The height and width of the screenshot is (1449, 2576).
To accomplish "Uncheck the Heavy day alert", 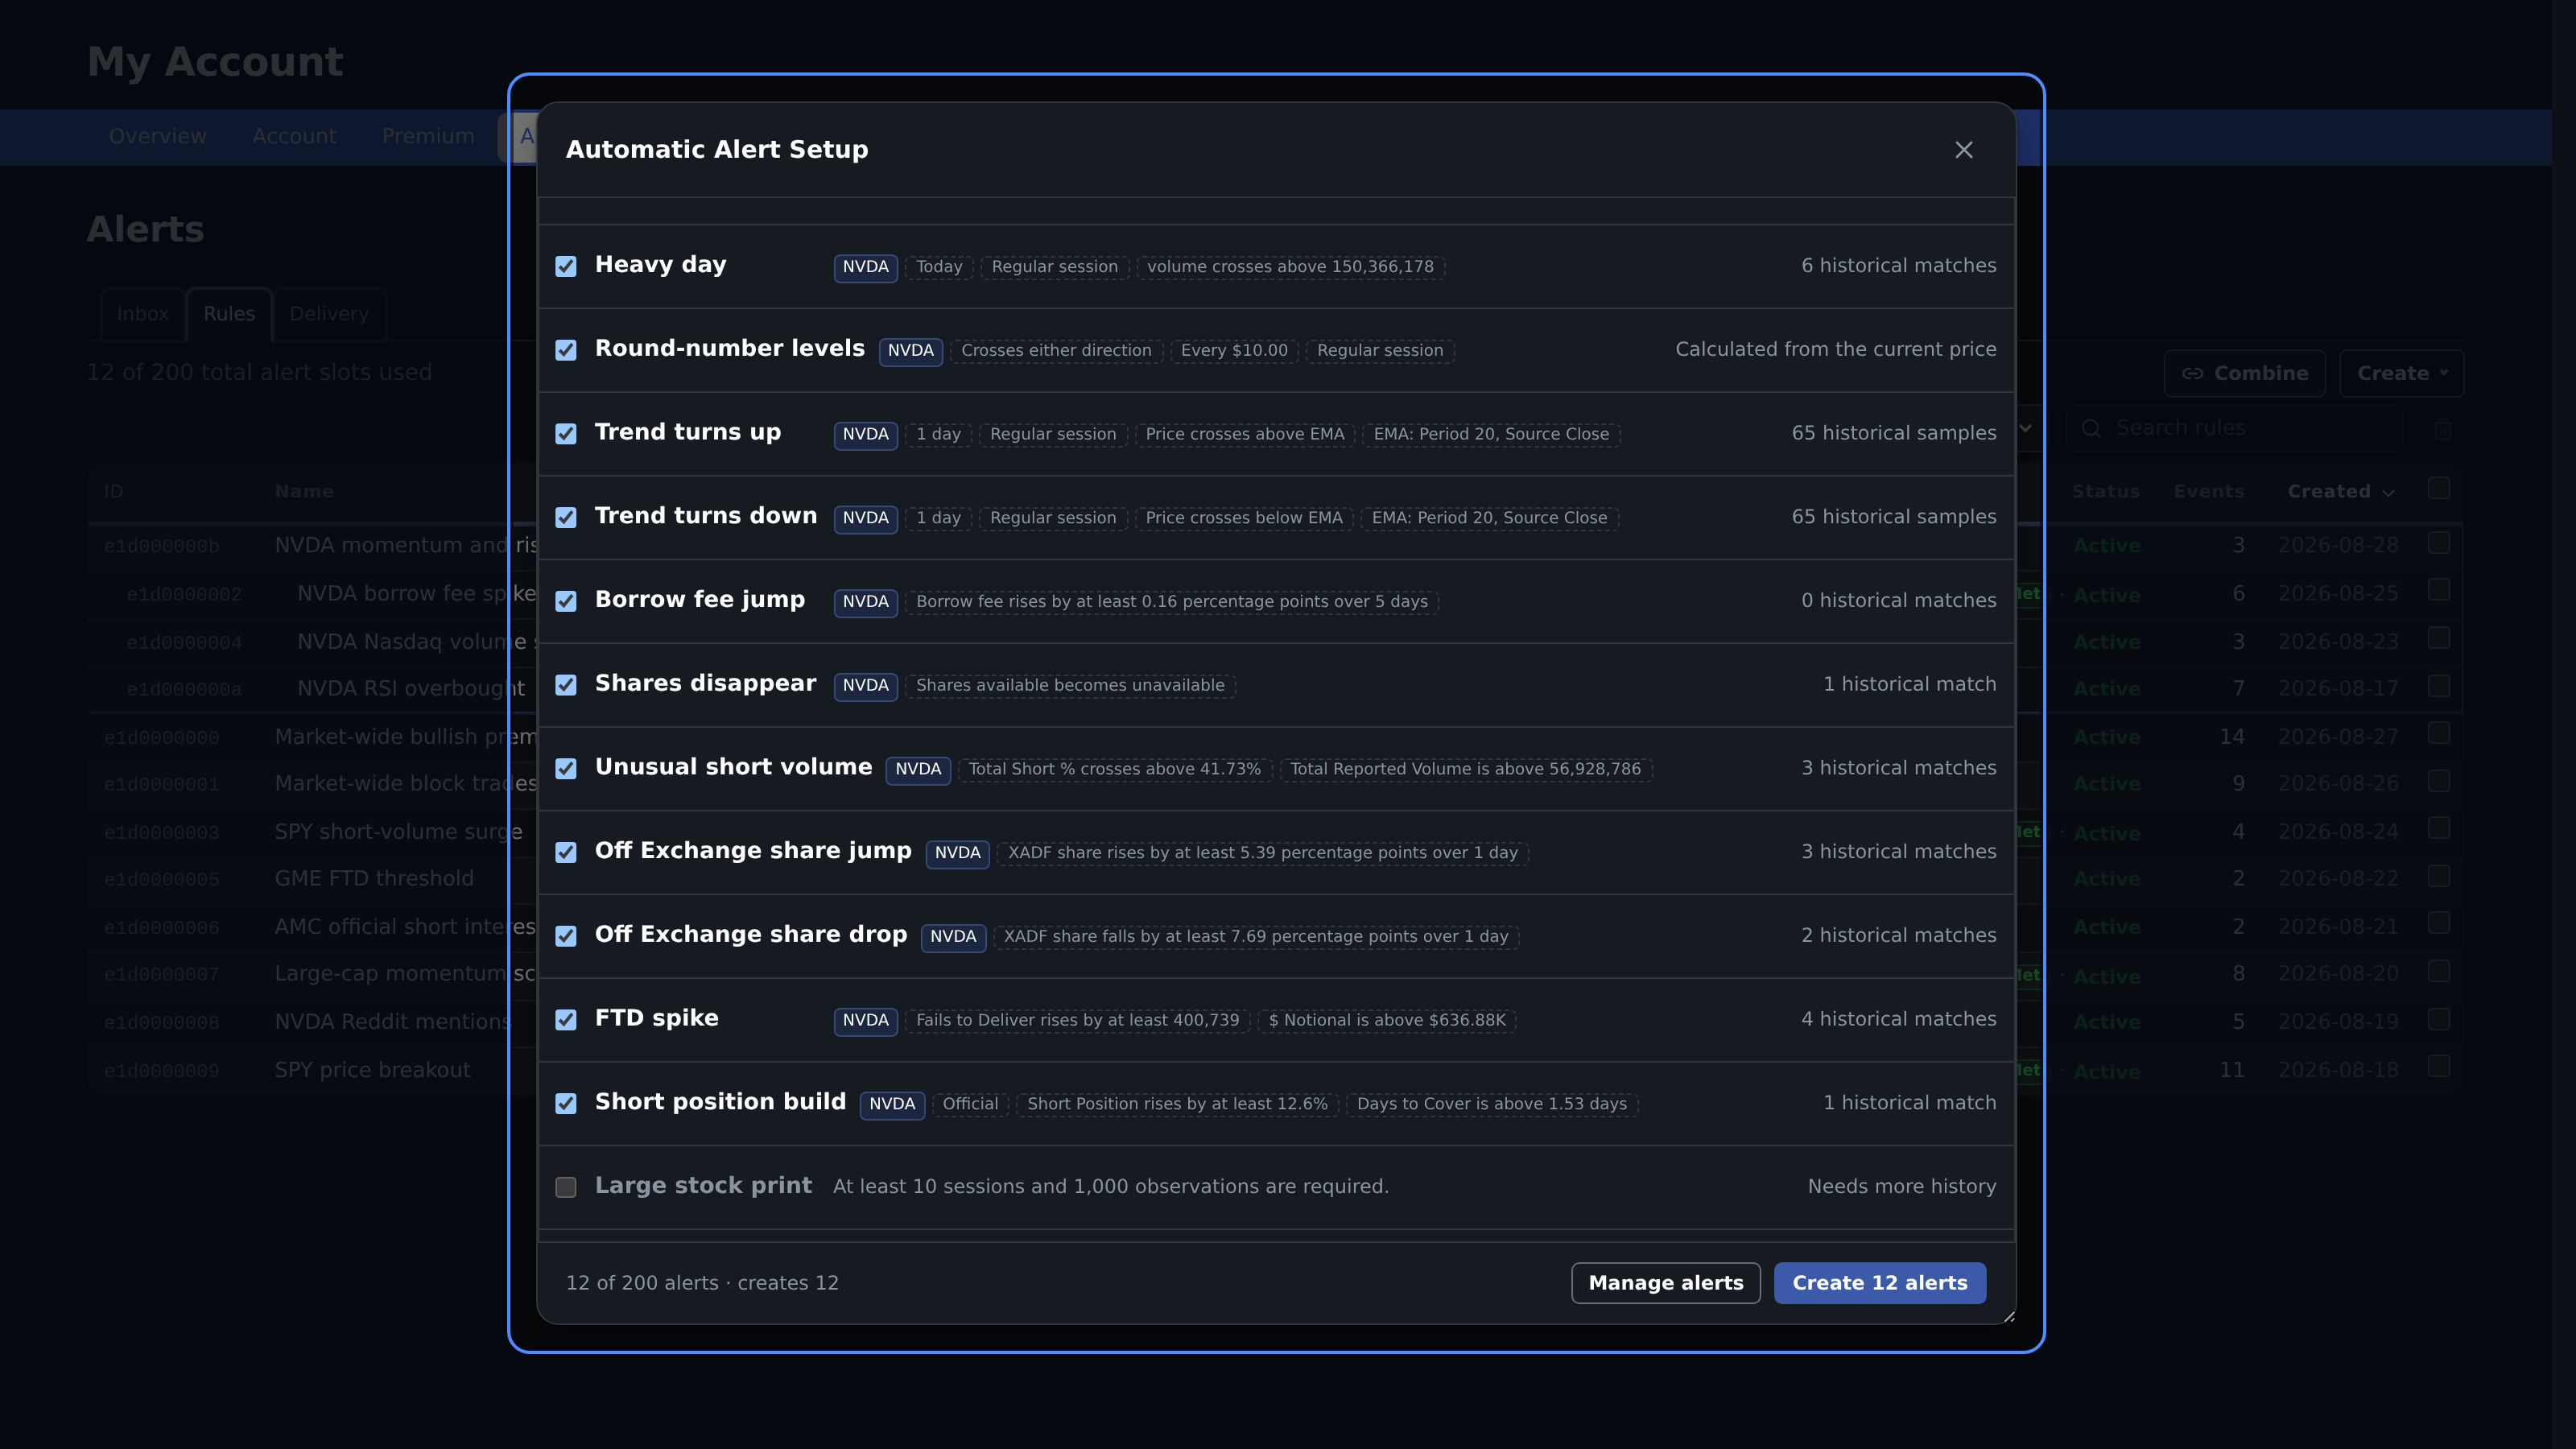I will pos(566,266).
